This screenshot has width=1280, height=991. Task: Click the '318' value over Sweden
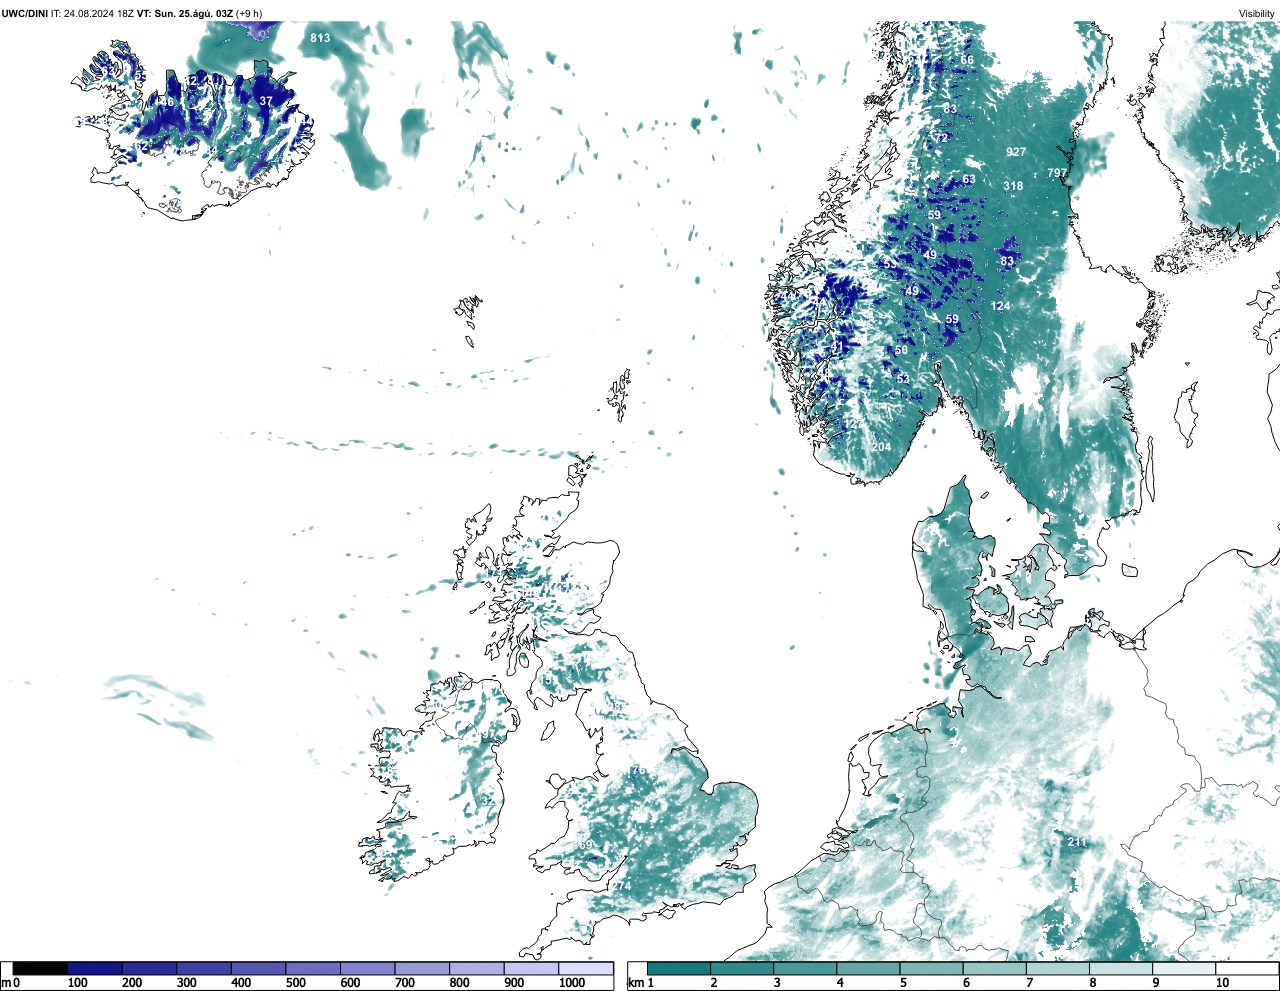tap(1013, 186)
